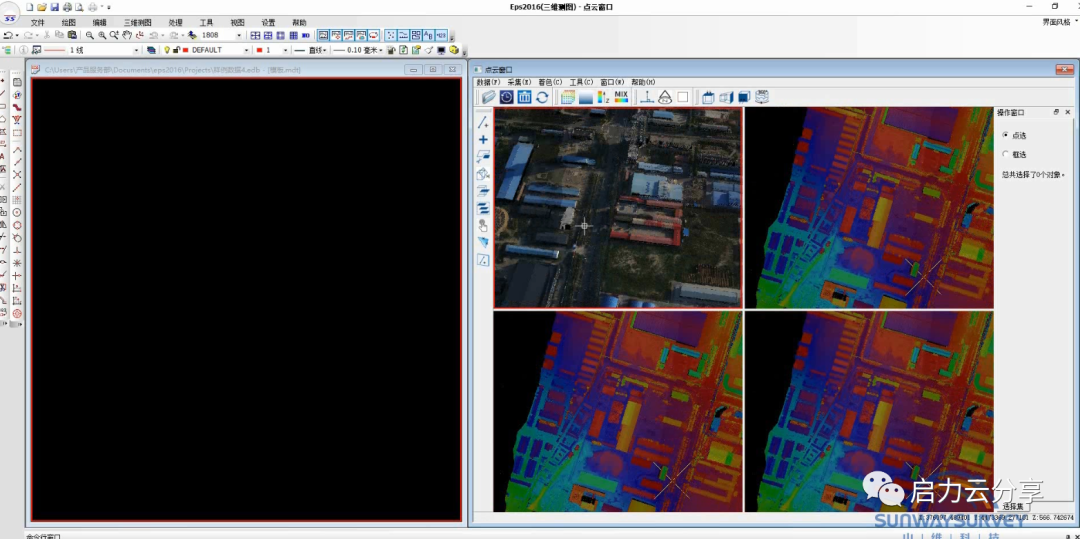Apply the color grid rendering icon
Image resolution: width=1080 pixels, height=539 pixels.
(x=568, y=97)
